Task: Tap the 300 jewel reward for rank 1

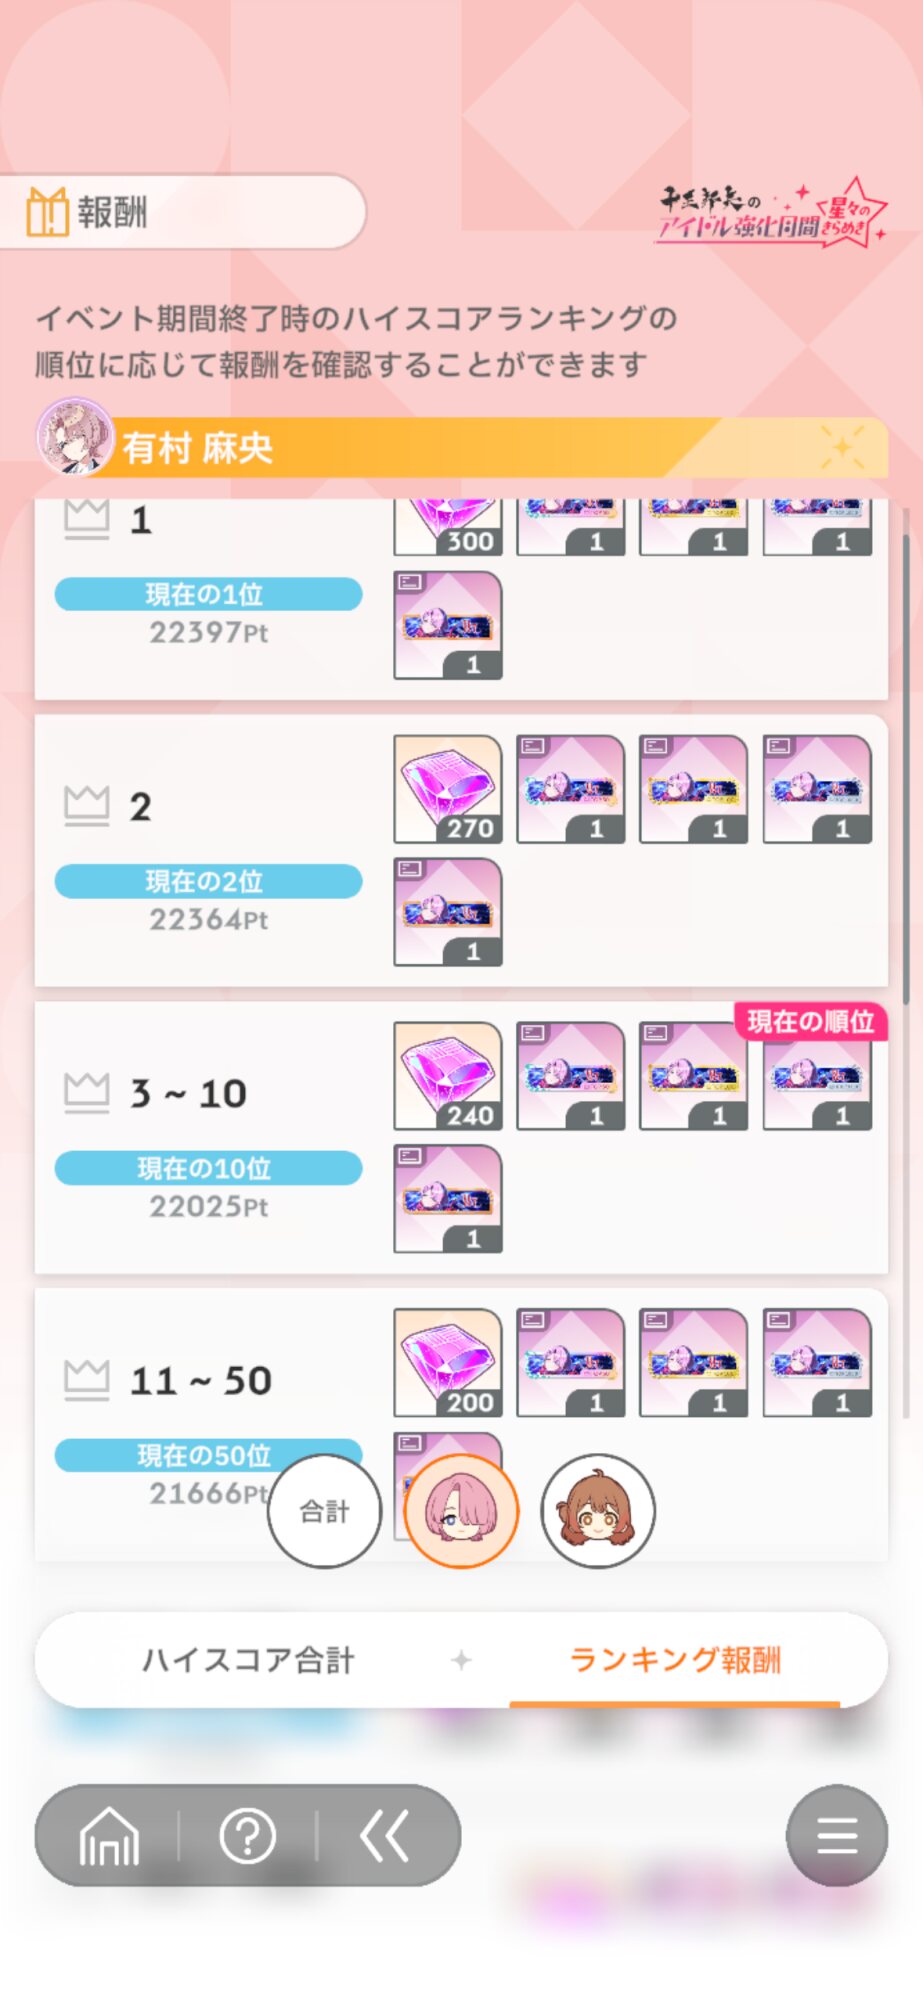Action: coord(448,527)
